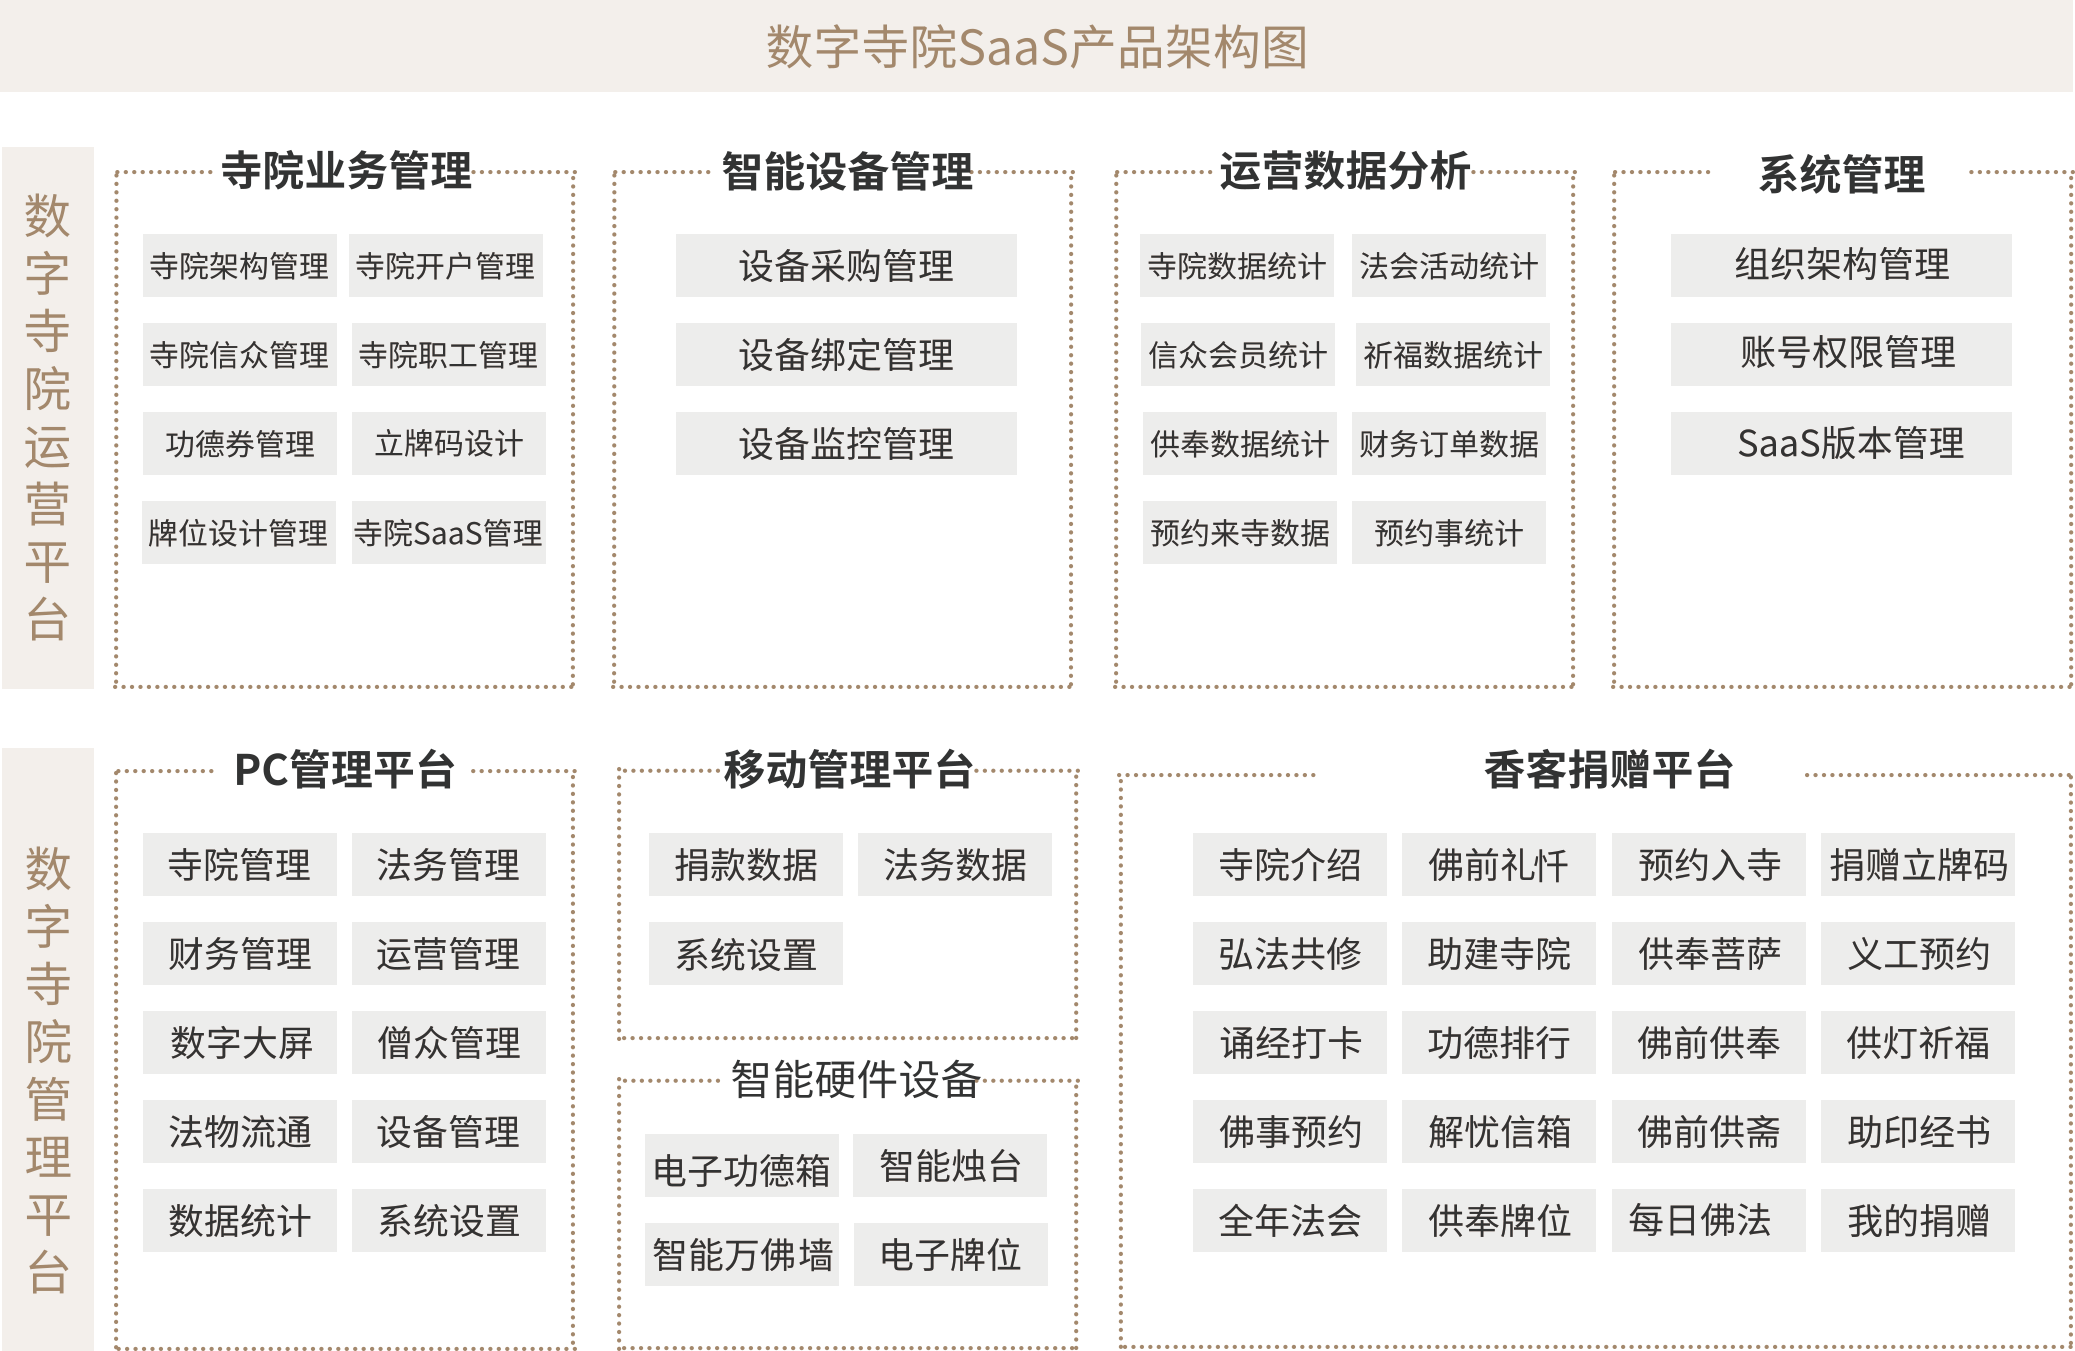Select 设备采购管理 entry

pyautogui.click(x=846, y=266)
